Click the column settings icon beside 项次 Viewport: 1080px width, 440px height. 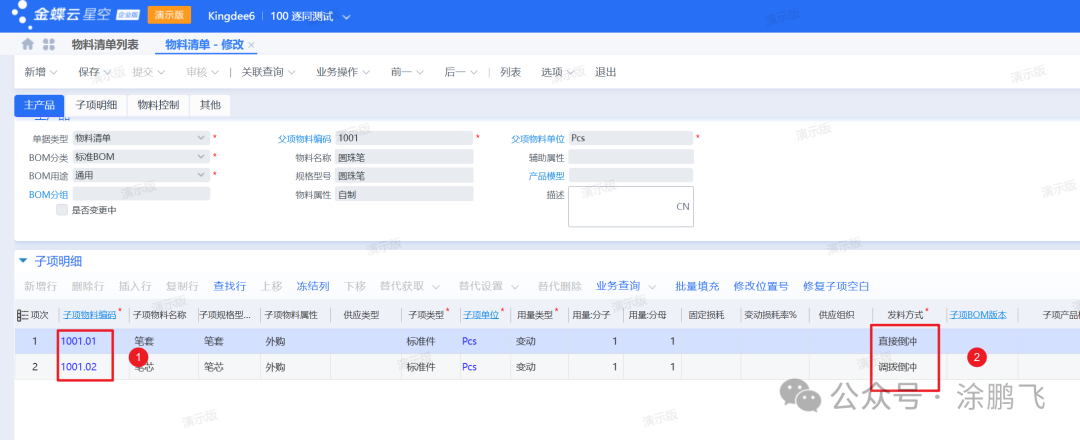pos(22,315)
